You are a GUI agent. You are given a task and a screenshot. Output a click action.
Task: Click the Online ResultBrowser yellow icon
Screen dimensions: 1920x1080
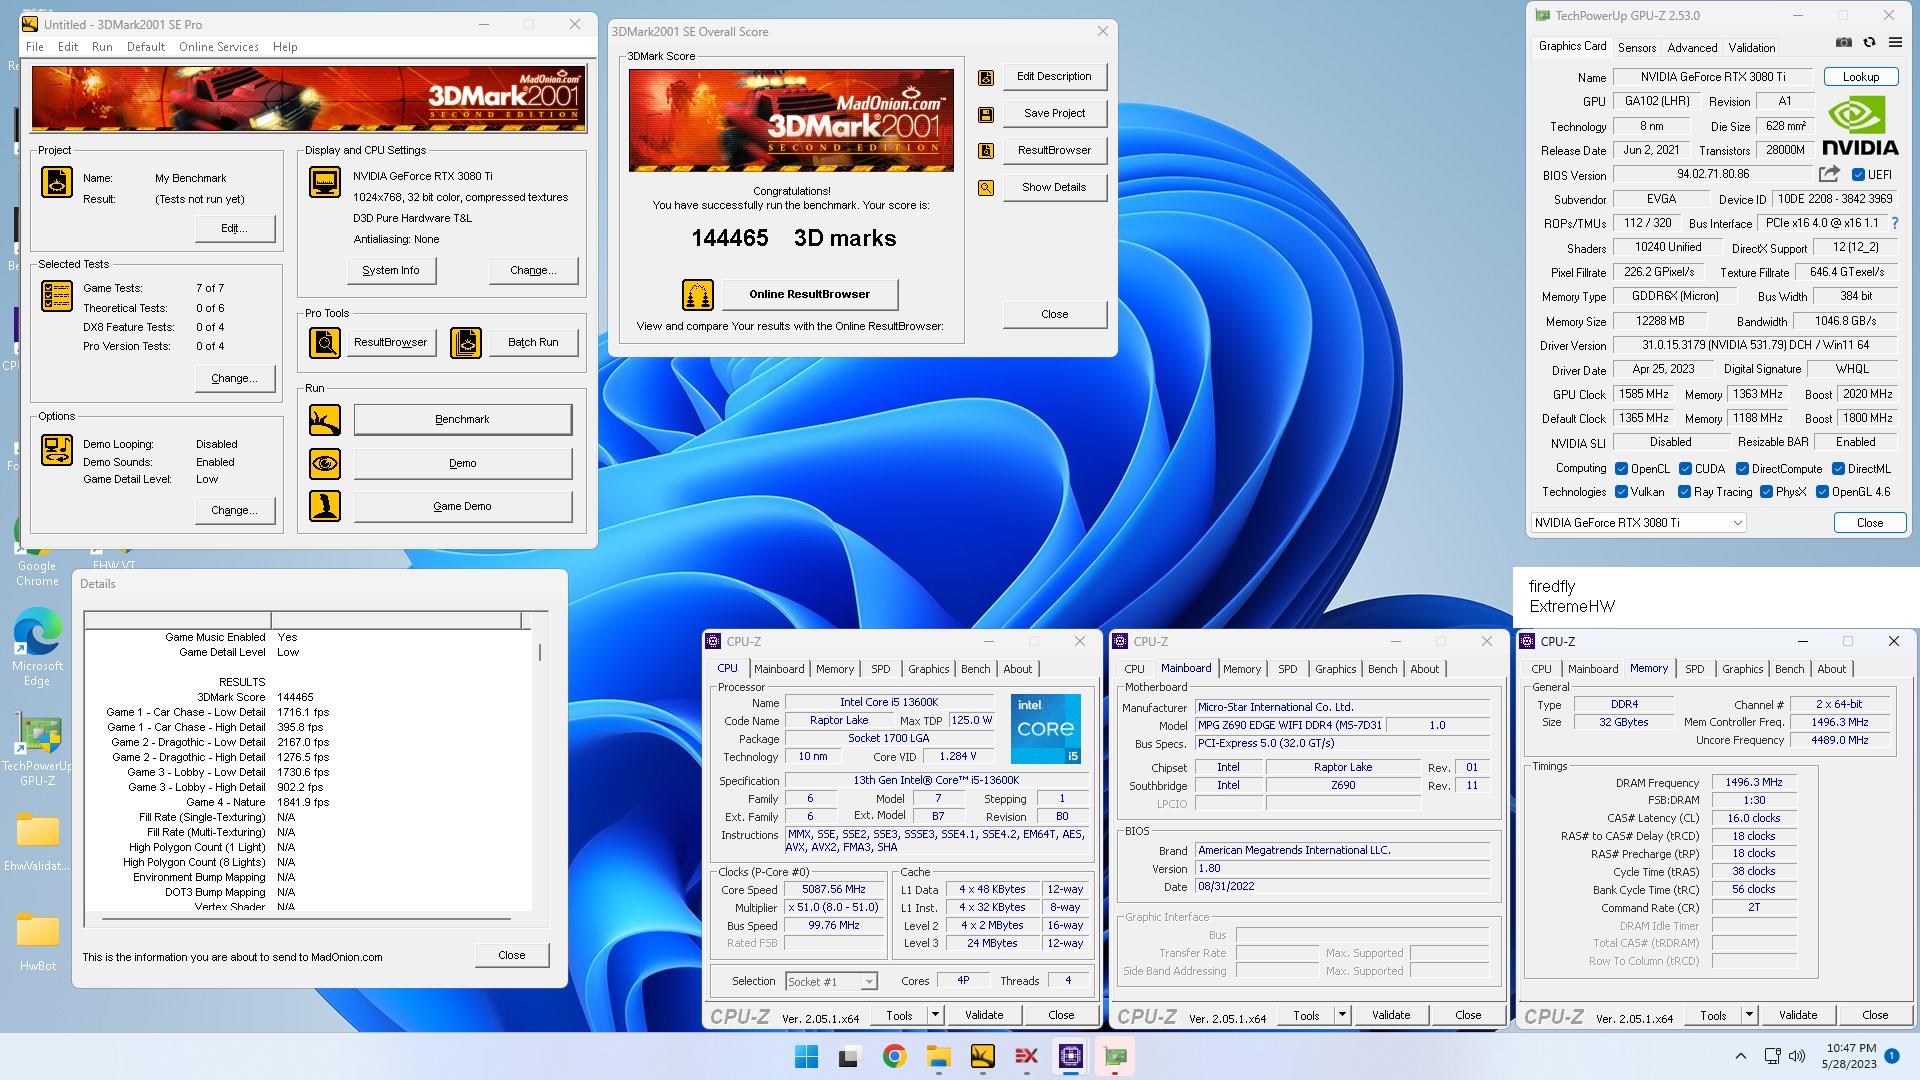coord(698,295)
